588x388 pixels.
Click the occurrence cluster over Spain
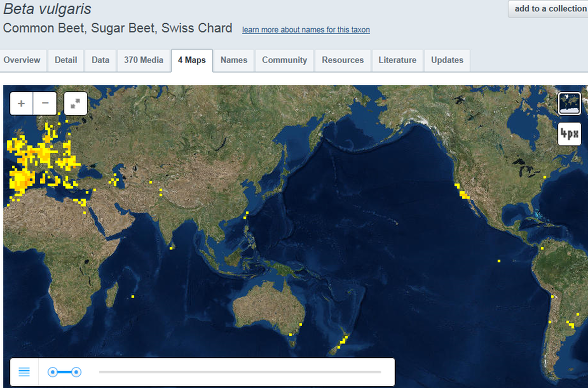tap(21, 180)
